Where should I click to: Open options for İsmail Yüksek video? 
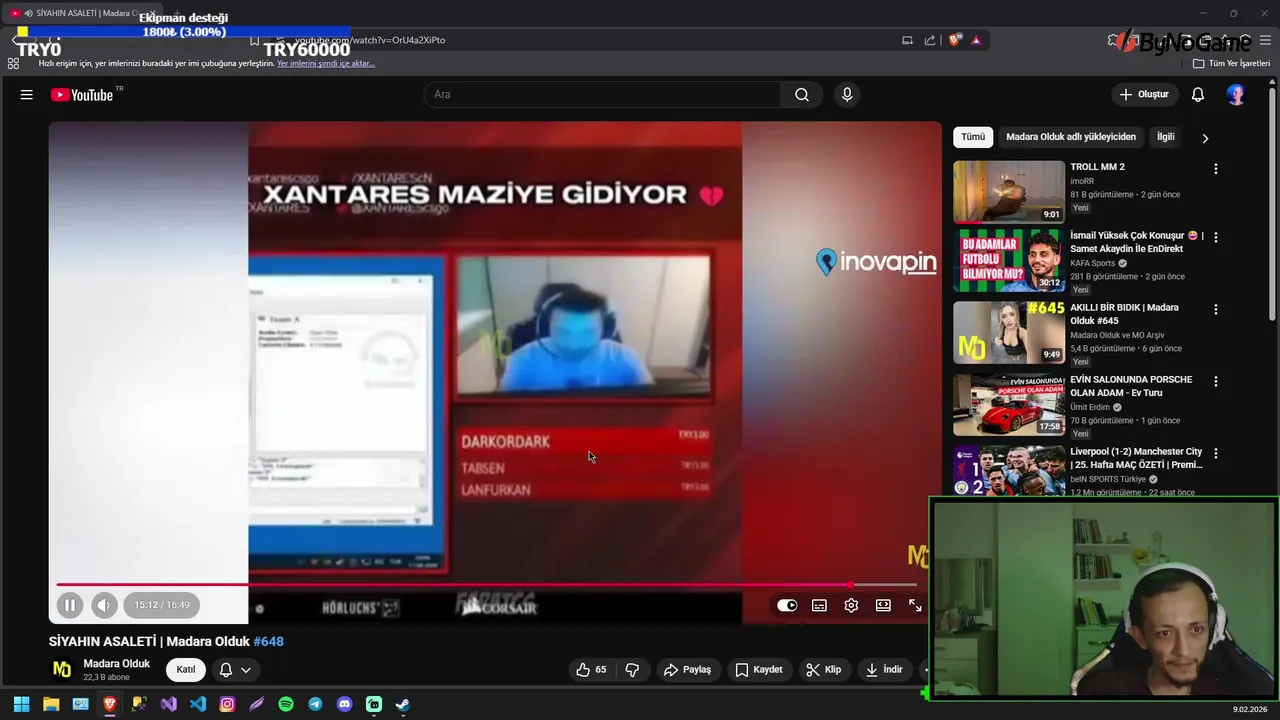1216,237
